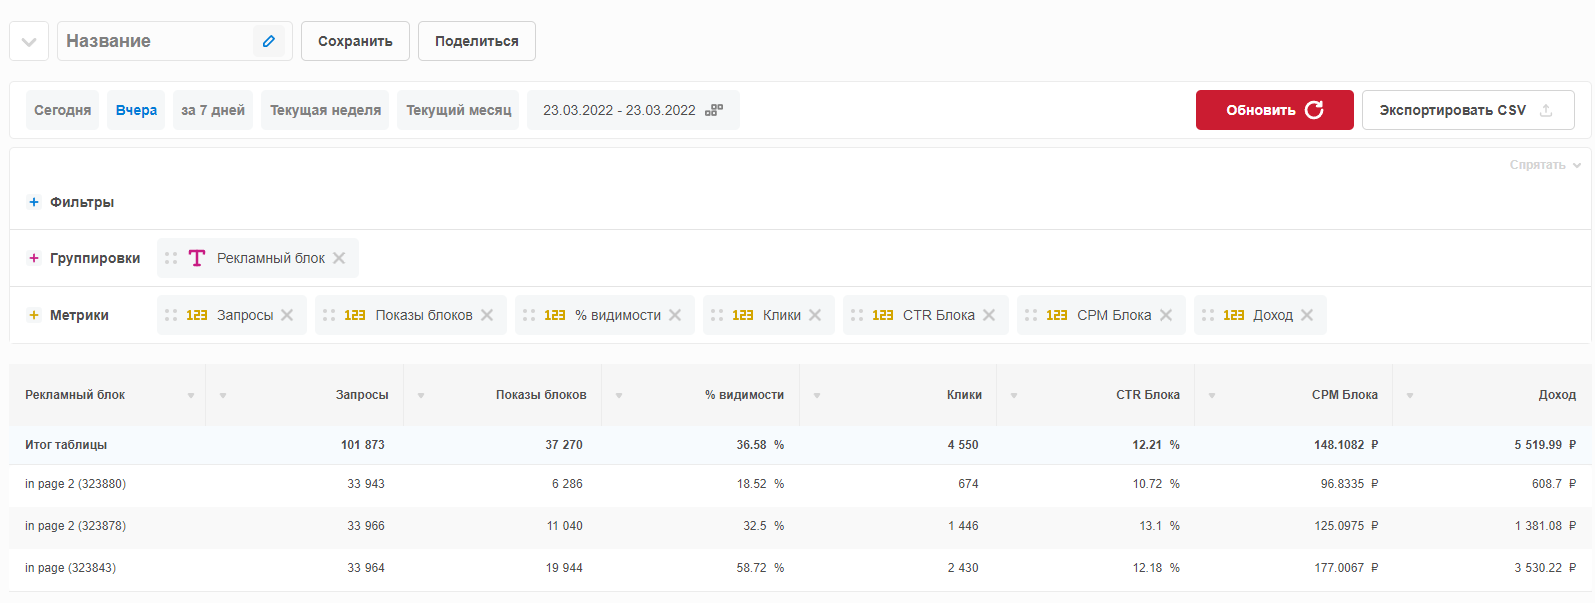Open the sort arrow in the Клики column
Viewport: 1595px width, 603px height.
(817, 396)
